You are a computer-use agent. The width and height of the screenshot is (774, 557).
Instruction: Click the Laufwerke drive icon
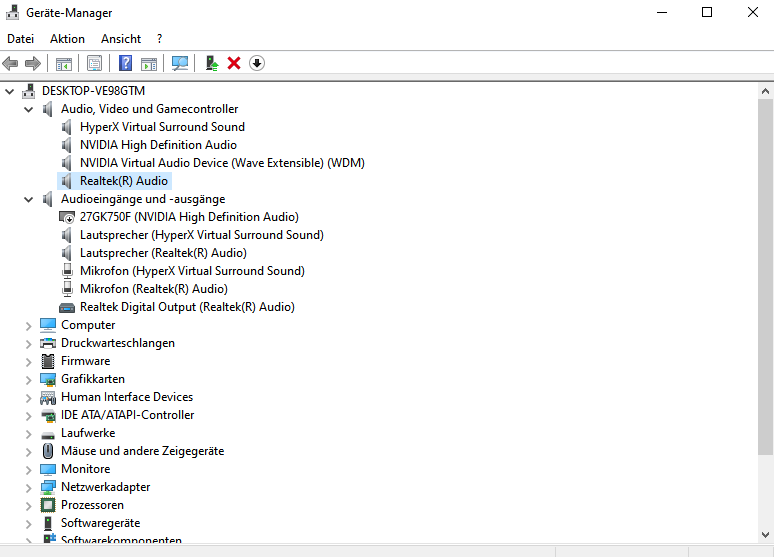(x=48, y=435)
